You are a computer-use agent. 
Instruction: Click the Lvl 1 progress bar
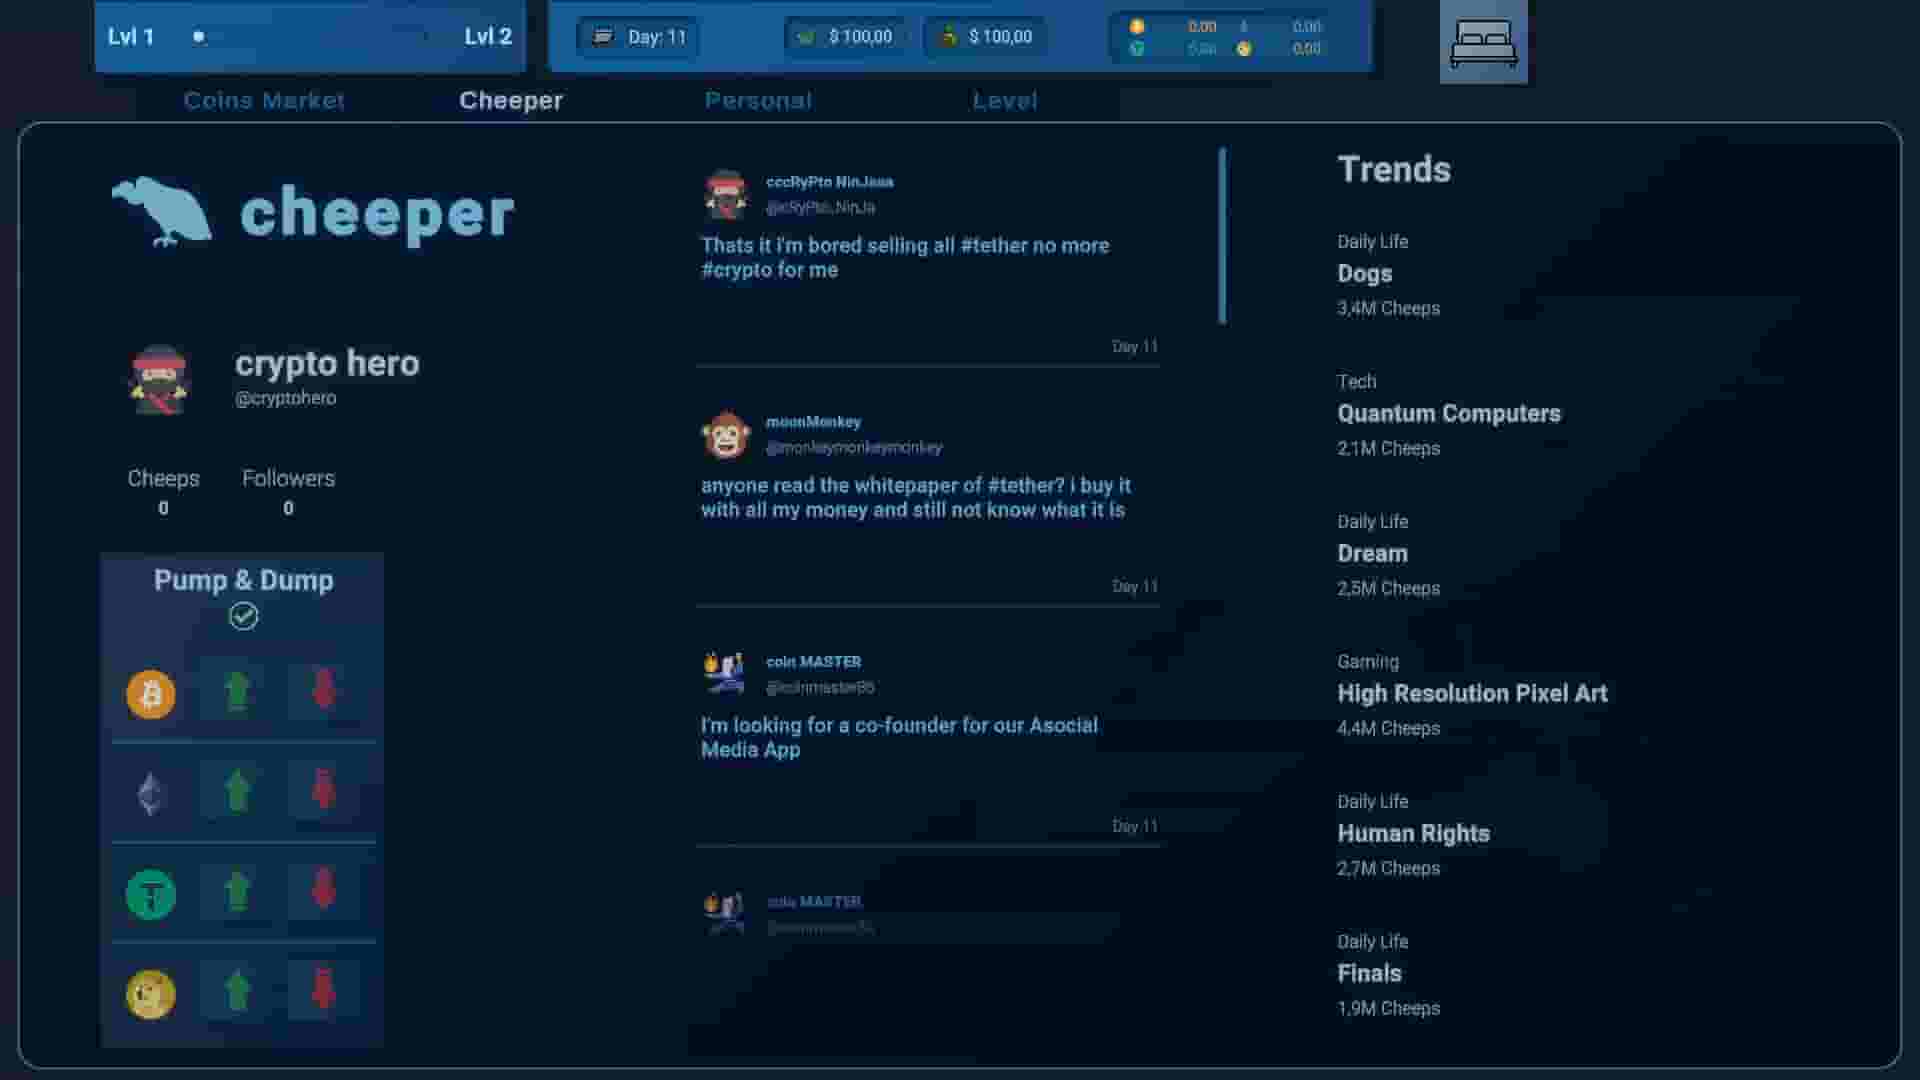click(310, 37)
